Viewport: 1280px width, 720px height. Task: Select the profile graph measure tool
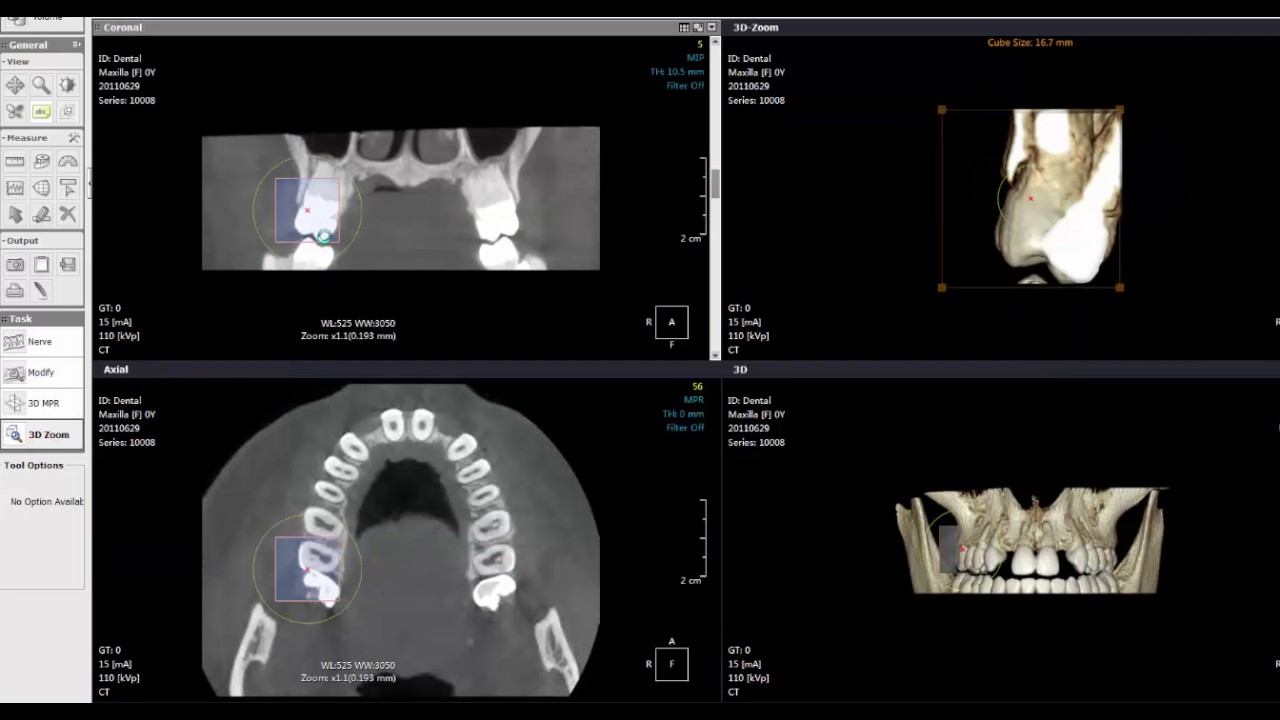pyautogui.click(x=15, y=188)
